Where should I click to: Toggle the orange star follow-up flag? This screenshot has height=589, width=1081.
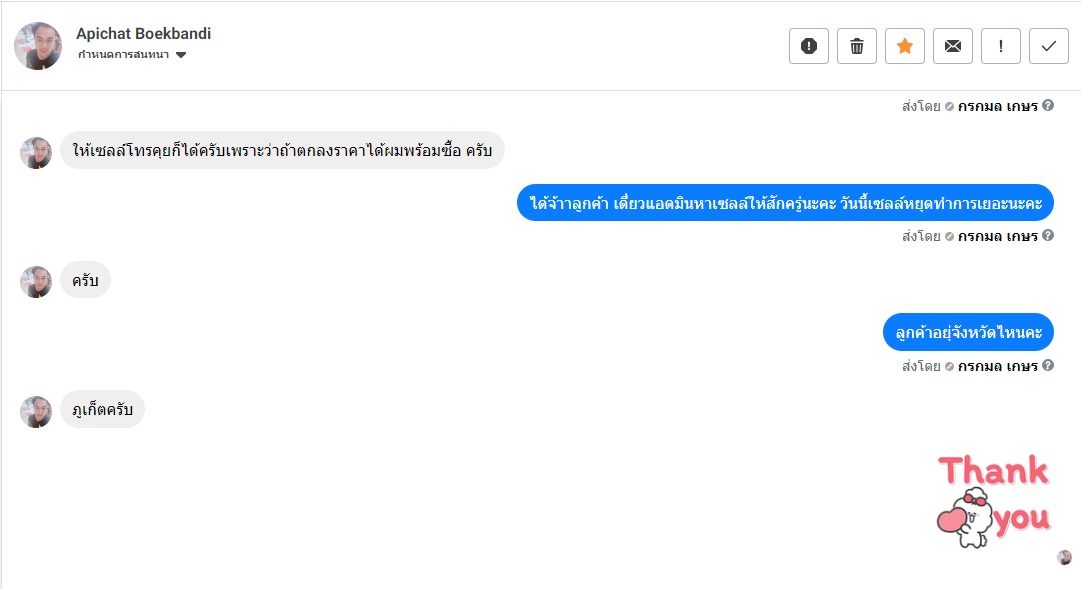[x=905, y=46]
